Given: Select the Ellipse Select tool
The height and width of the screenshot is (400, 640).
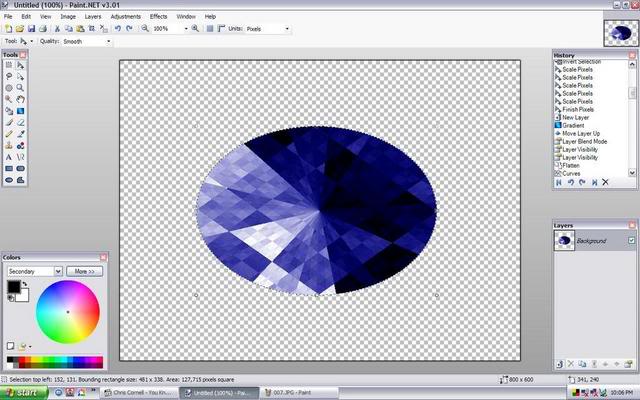Looking at the screenshot, I should pos(9,88).
